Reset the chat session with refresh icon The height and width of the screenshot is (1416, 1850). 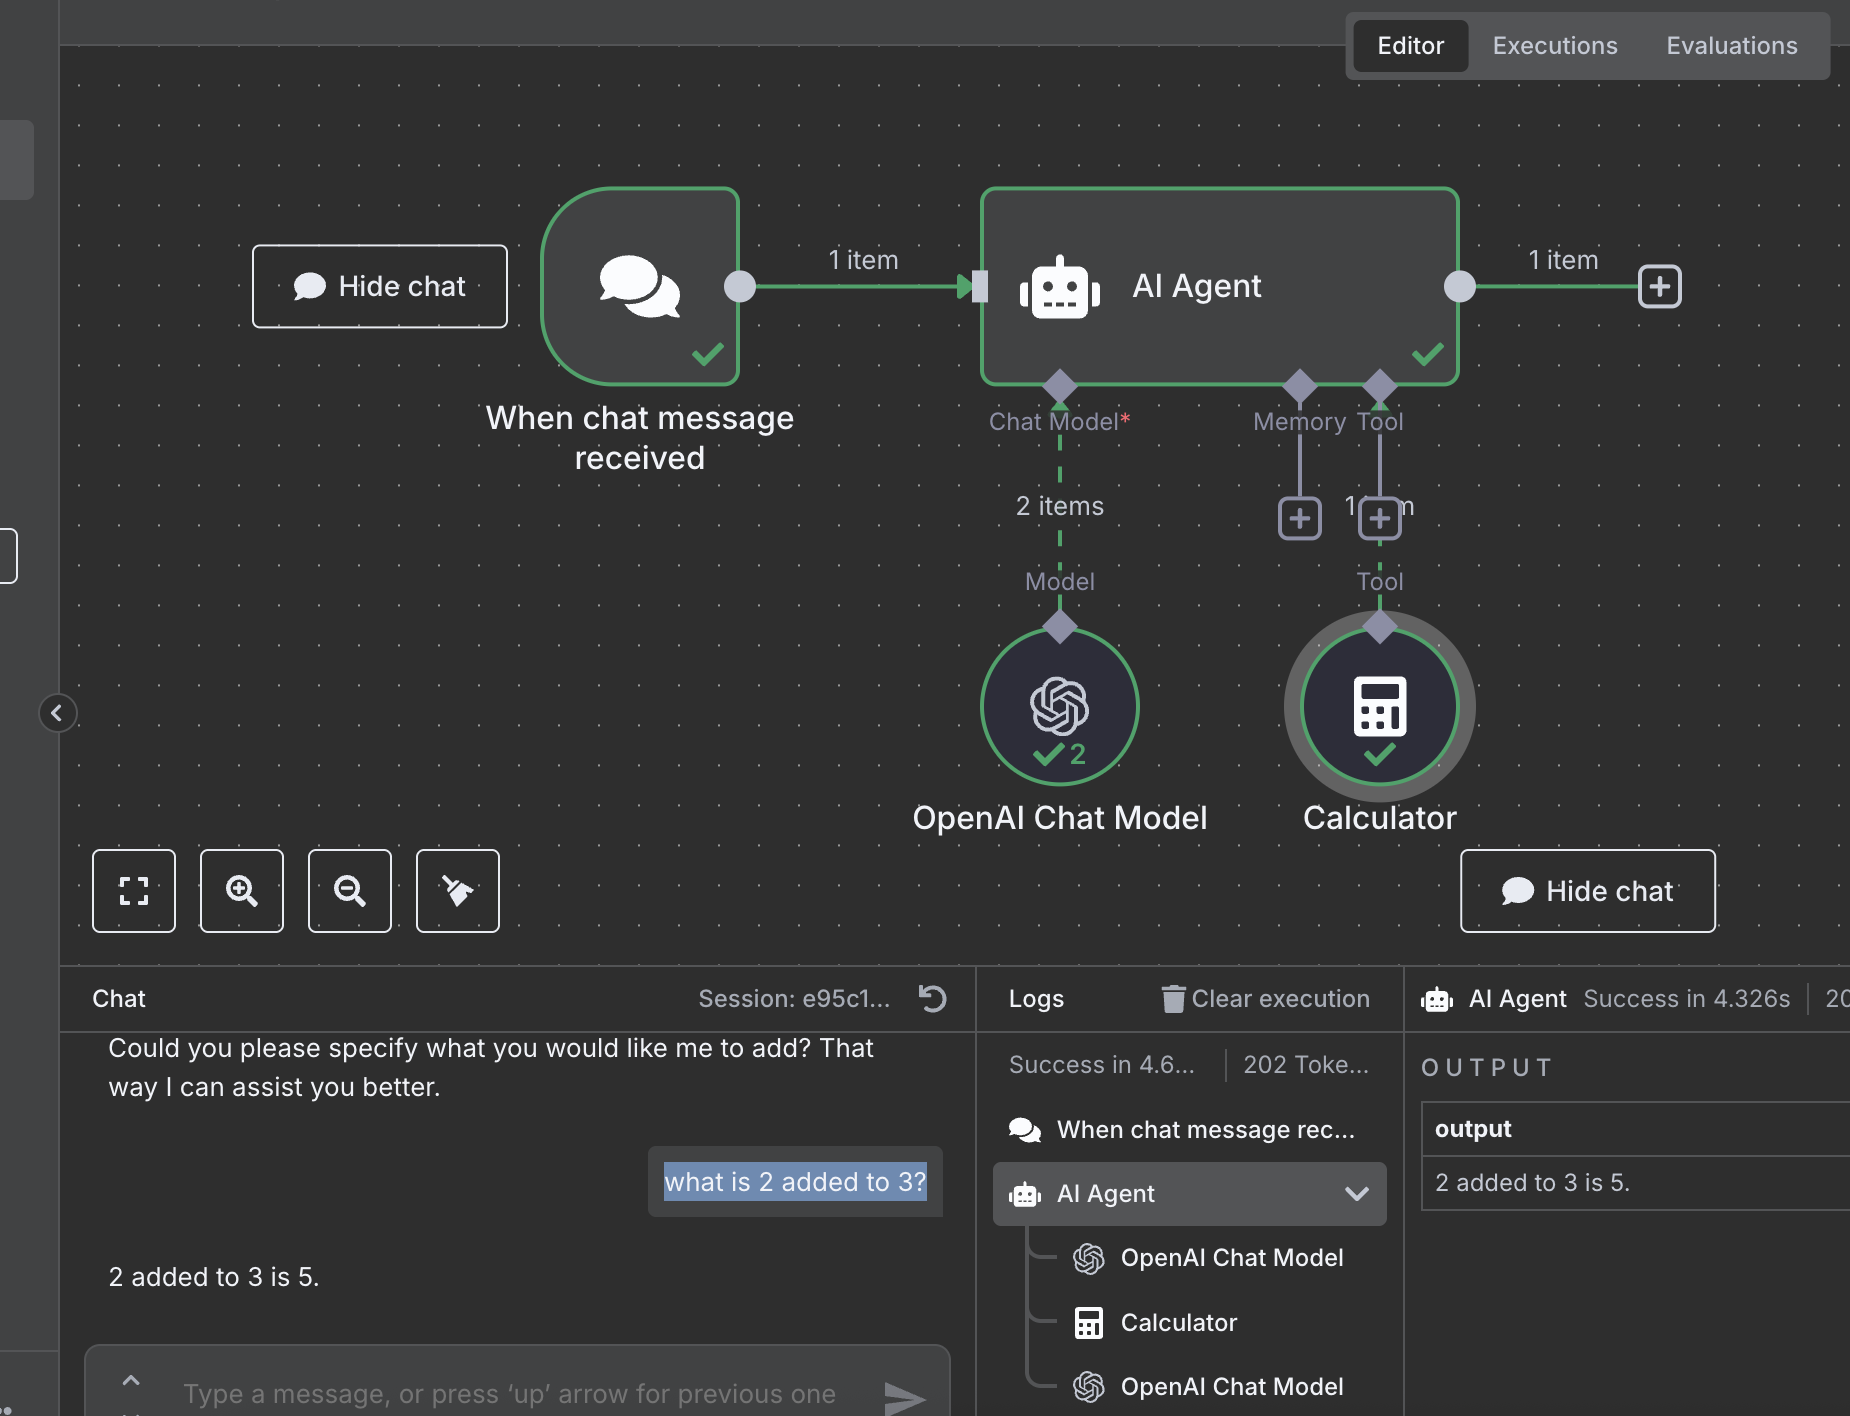pos(932,998)
